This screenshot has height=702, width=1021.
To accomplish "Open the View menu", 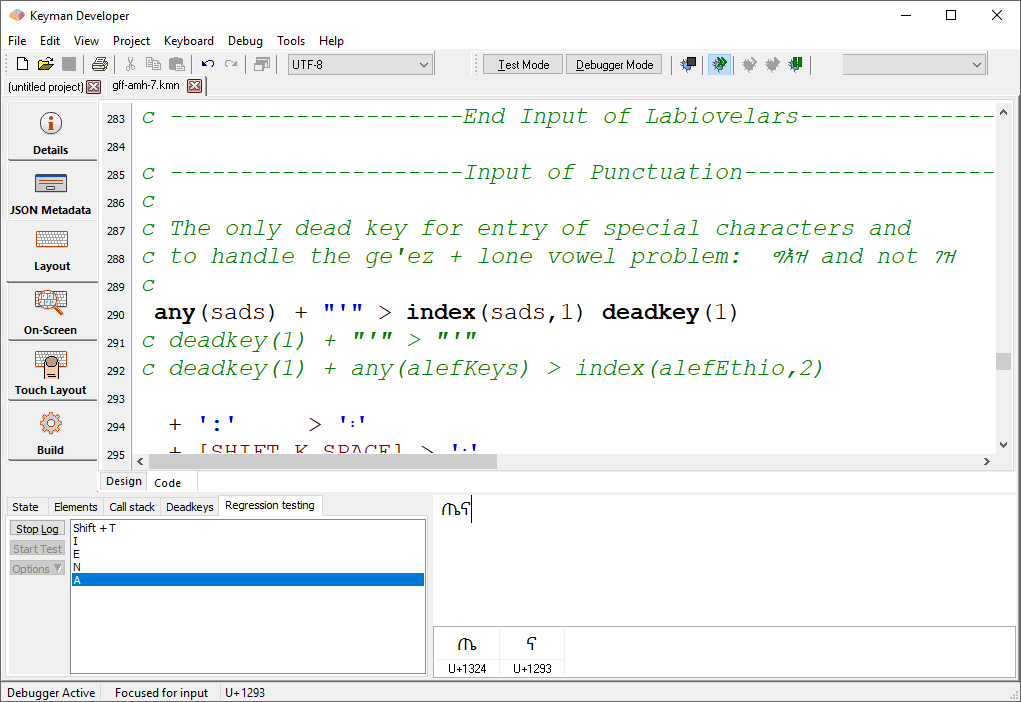I will point(86,40).
